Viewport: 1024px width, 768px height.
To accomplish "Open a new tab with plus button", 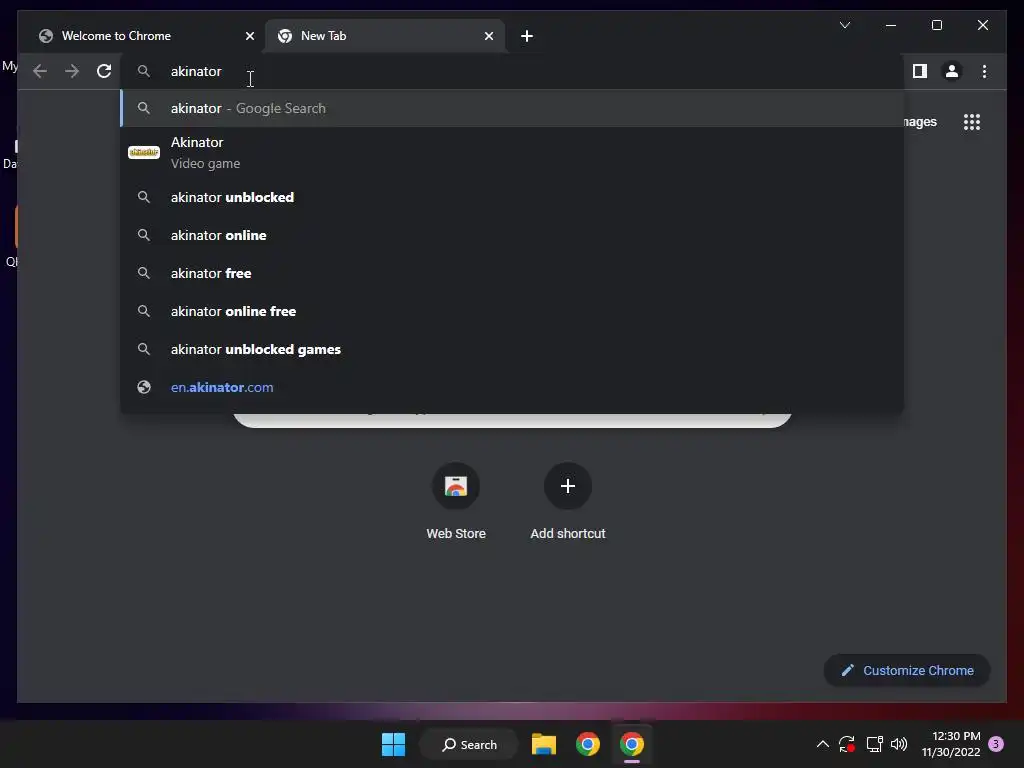I will coord(527,36).
